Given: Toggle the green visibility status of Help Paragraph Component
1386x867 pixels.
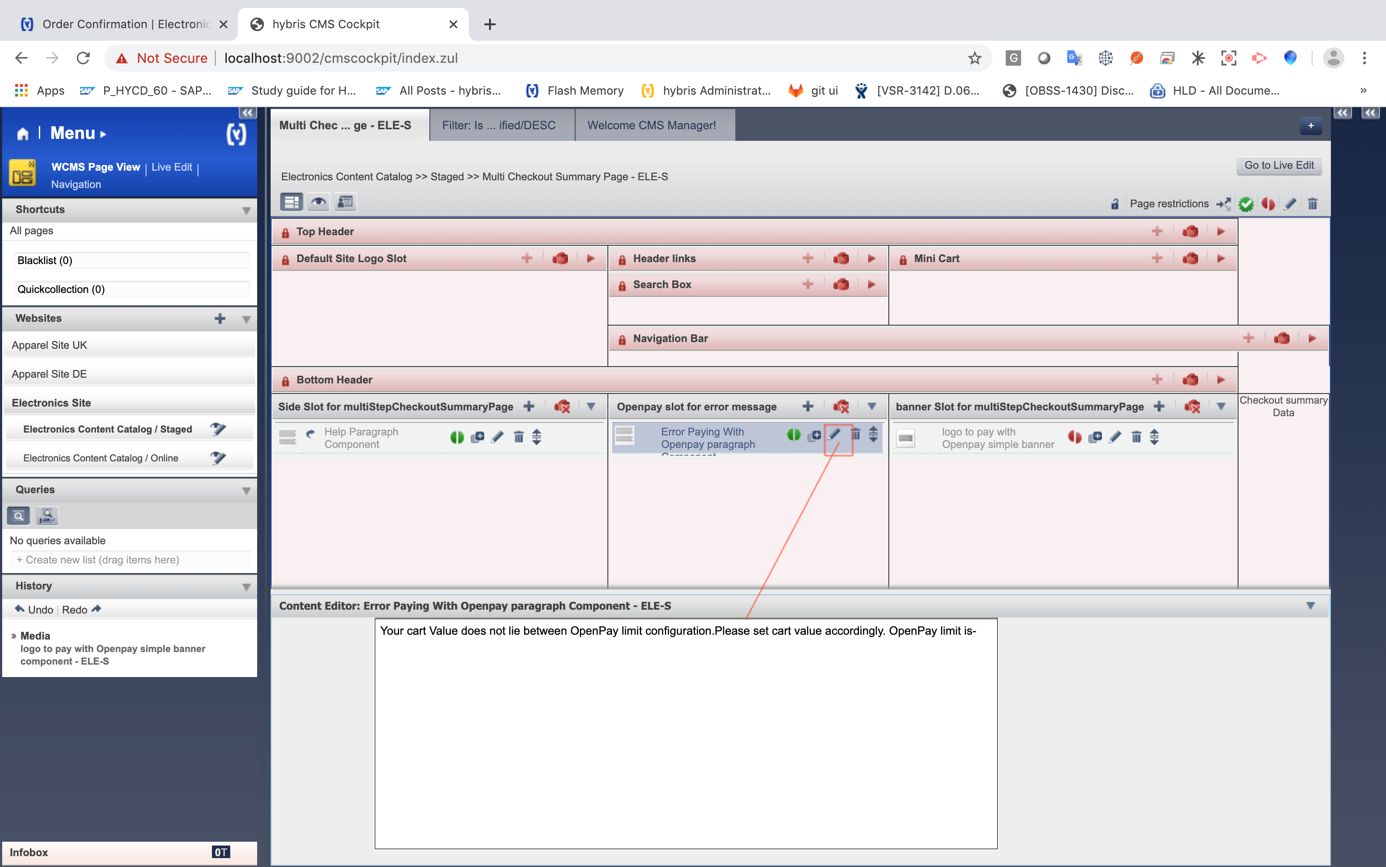Looking at the screenshot, I should point(457,437).
